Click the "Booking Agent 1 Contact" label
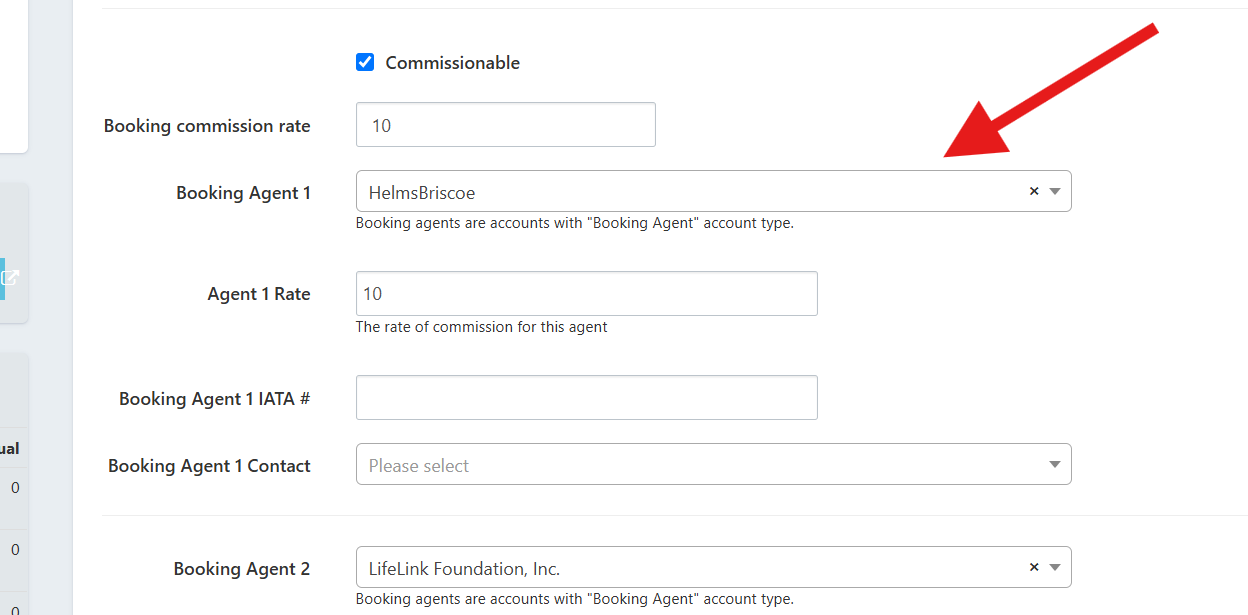Viewport: 1248px width, 615px height. click(209, 466)
